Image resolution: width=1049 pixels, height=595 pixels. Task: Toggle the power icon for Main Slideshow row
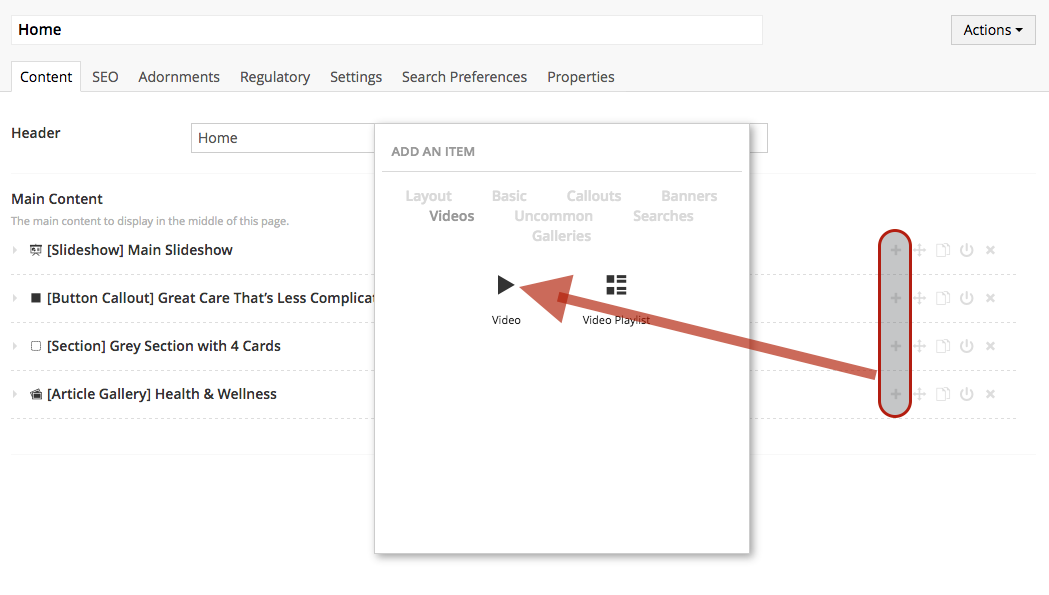(x=966, y=249)
